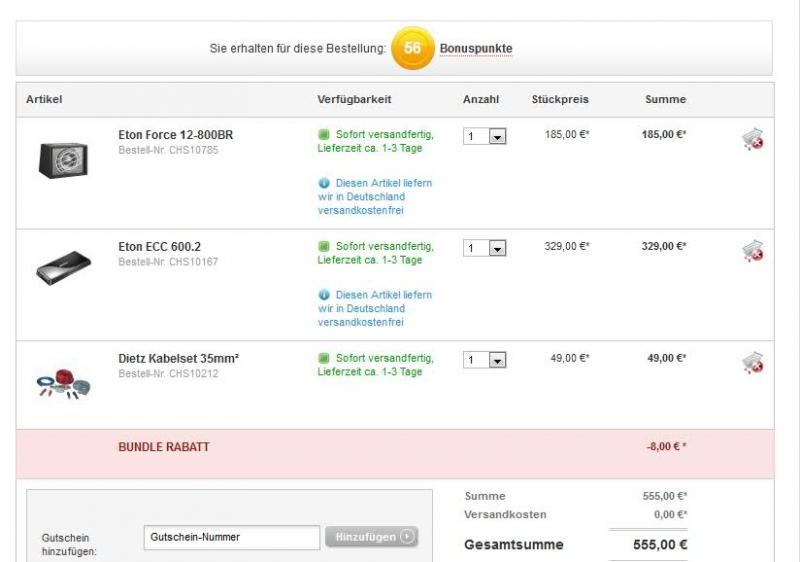Click info icon in Eton Force 12-800BR row
Image resolution: width=800 pixels, height=562 pixels.
coord(323,183)
